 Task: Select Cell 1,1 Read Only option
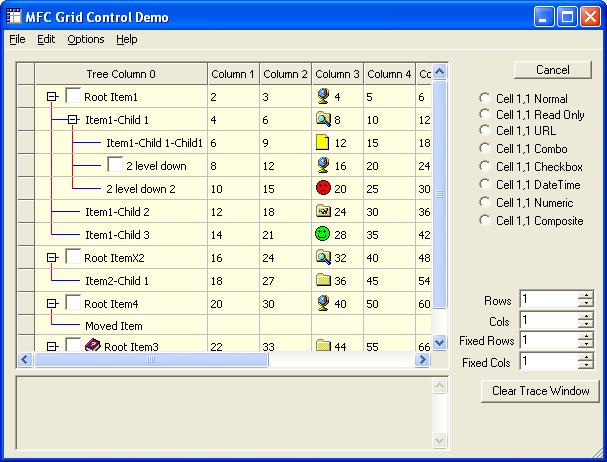click(x=484, y=114)
